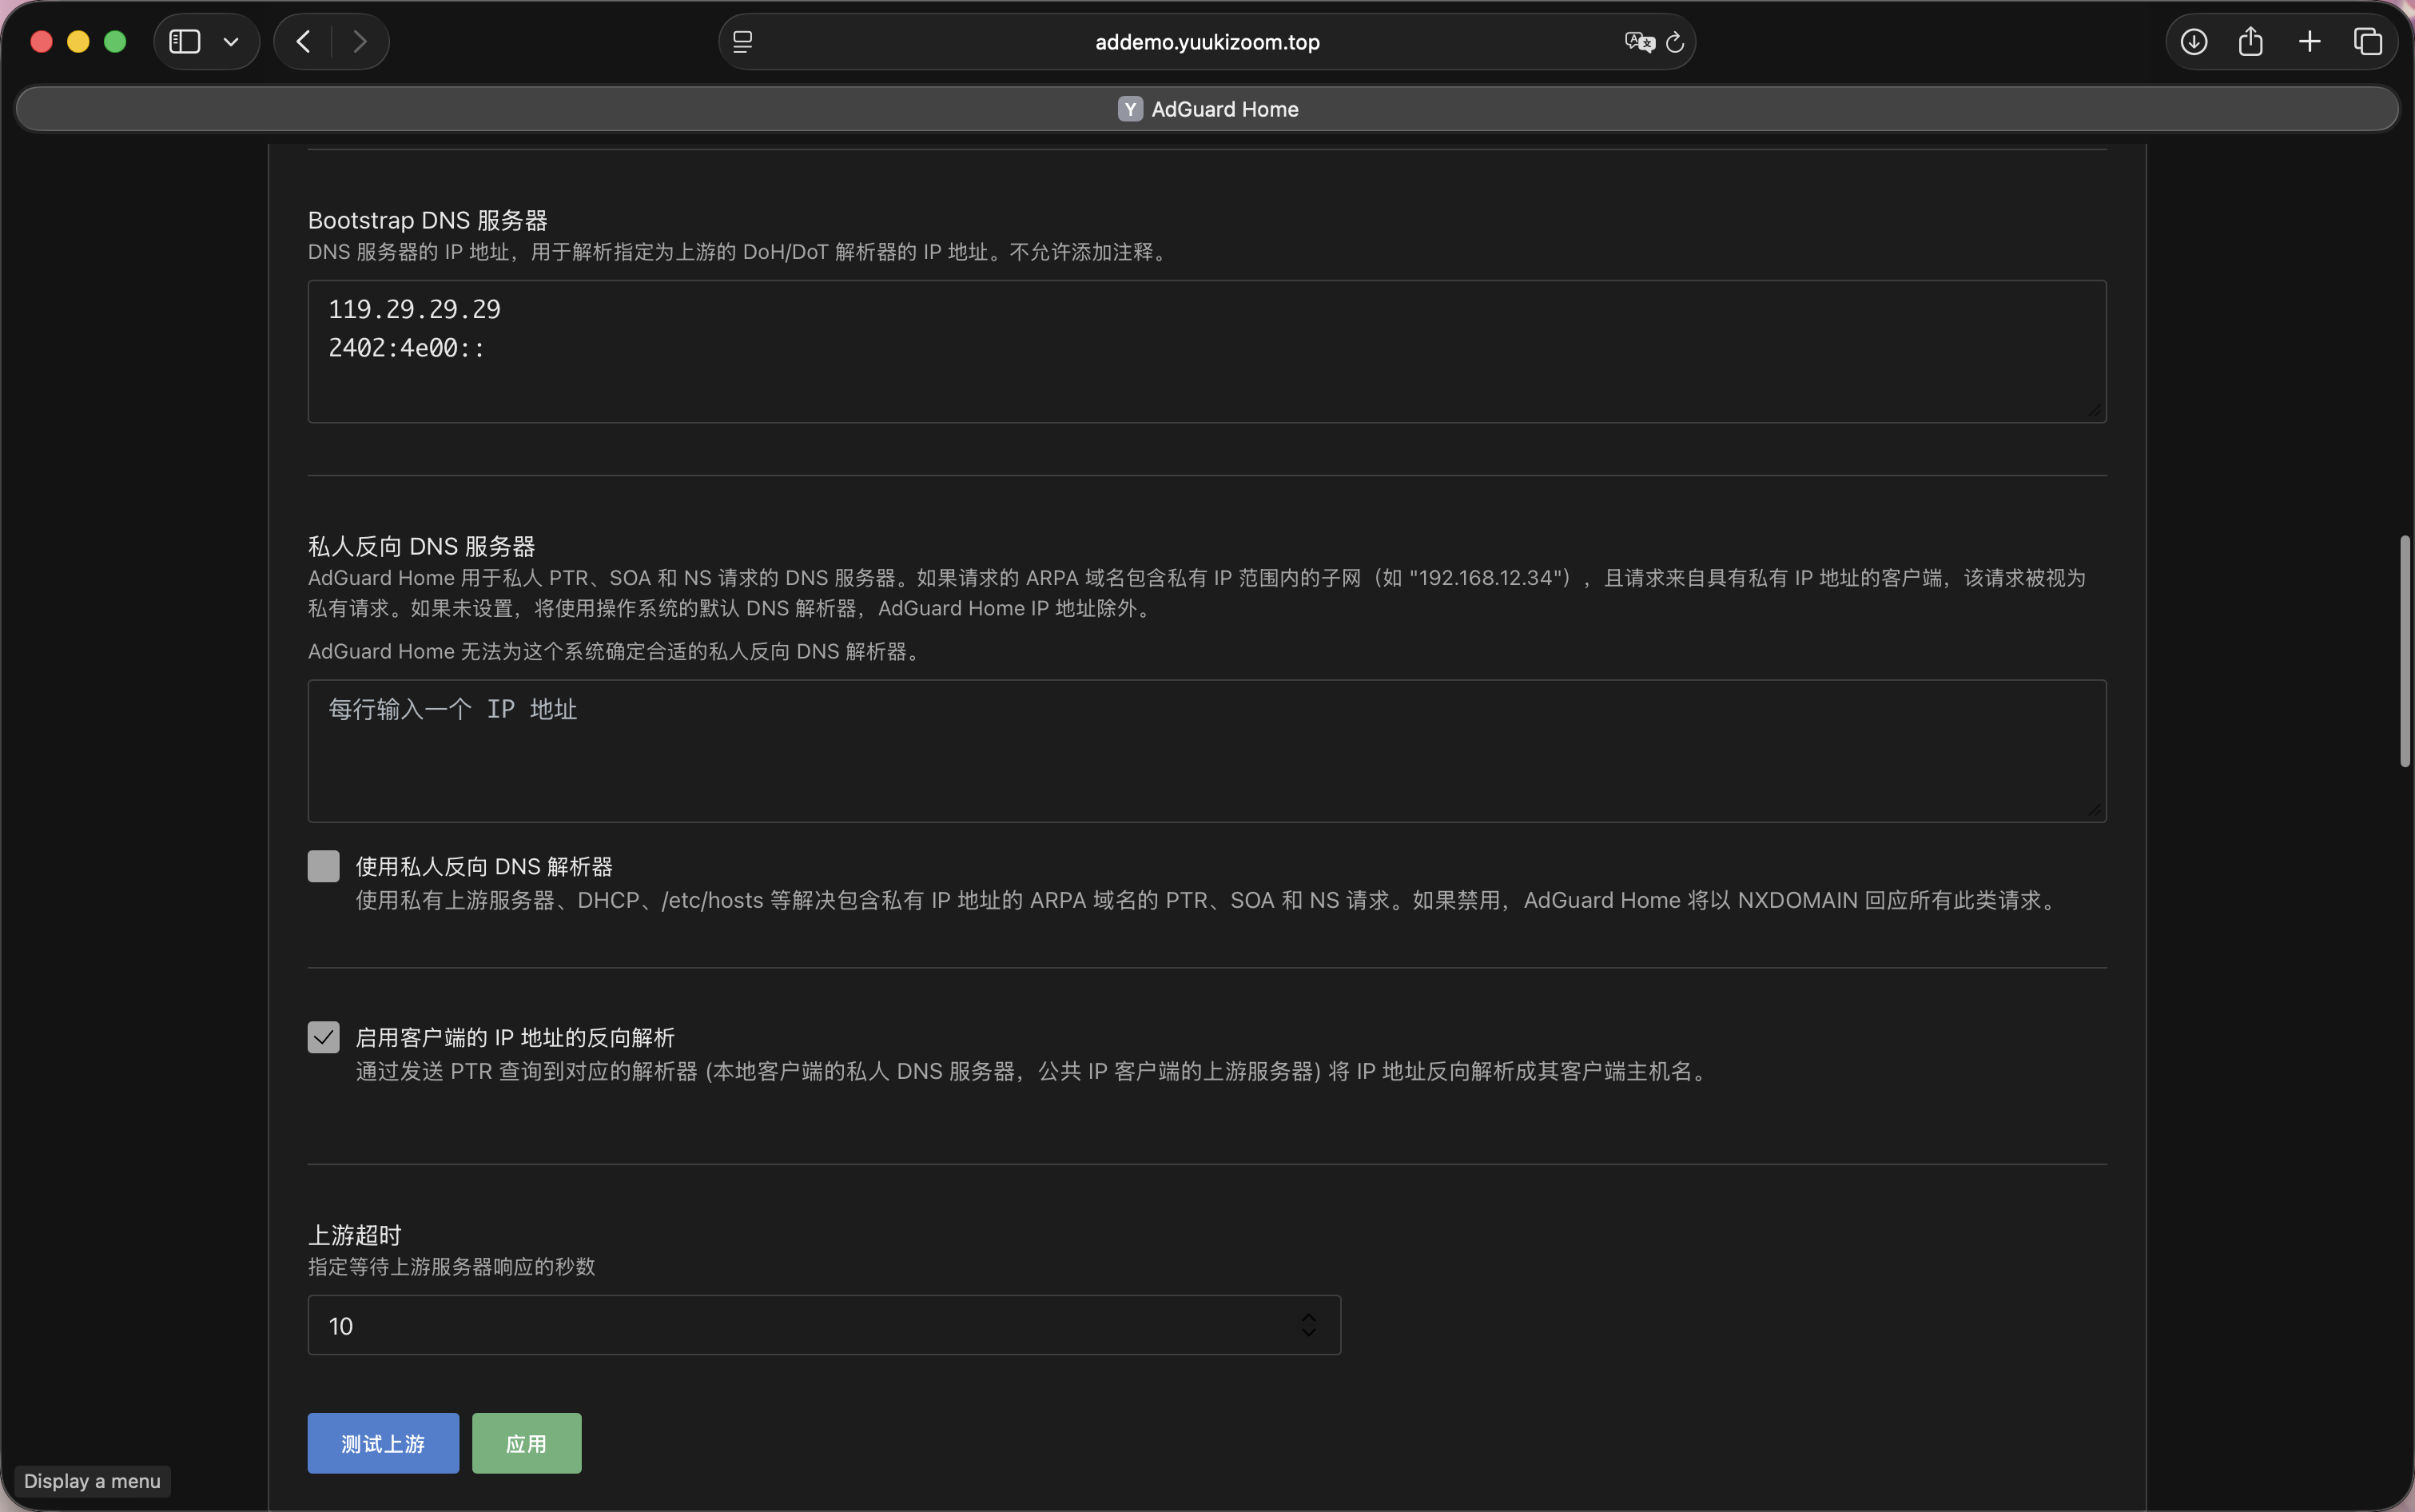Click into Bootstrap DNS 服务器 text area
The height and width of the screenshot is (1512, 2415).
1207,351
